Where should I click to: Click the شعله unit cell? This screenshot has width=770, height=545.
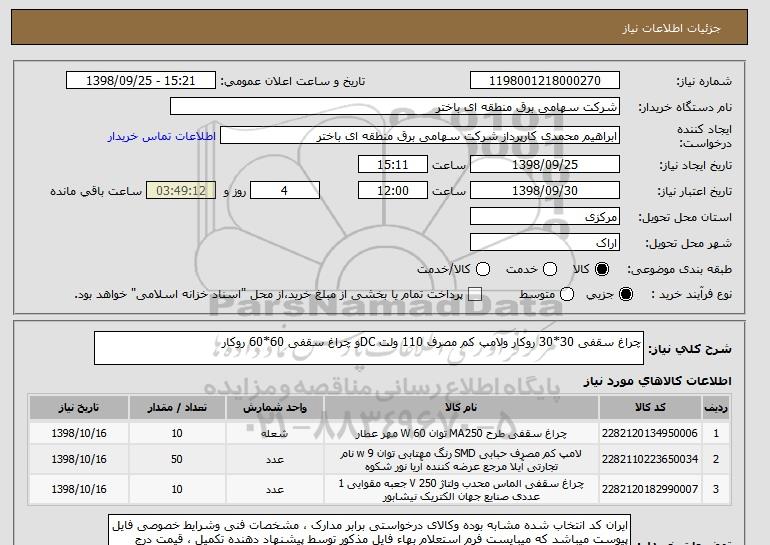point(275,434)
